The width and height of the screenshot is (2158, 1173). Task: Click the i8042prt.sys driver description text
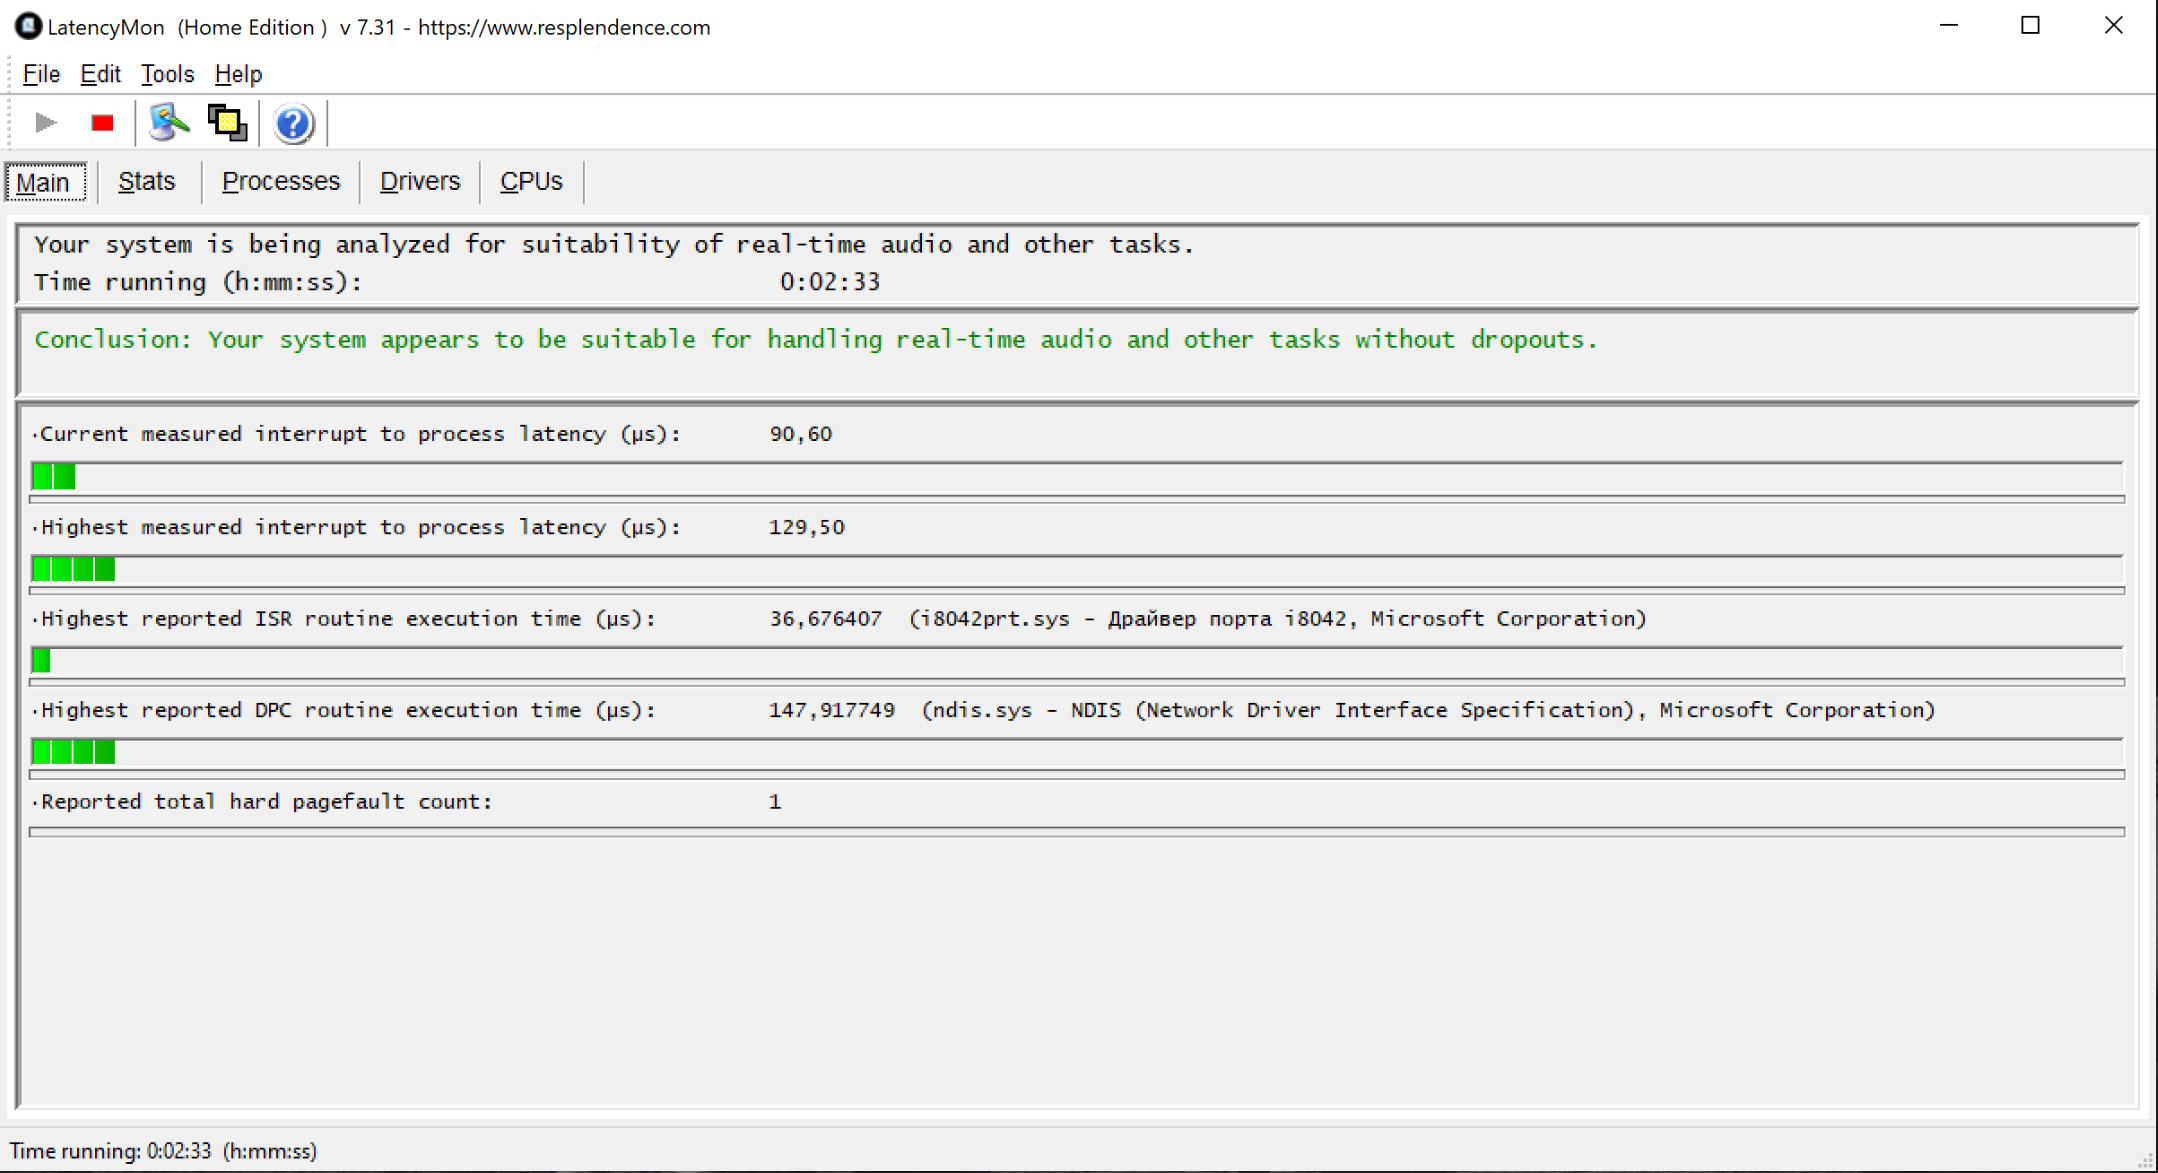pos(1278,619)
